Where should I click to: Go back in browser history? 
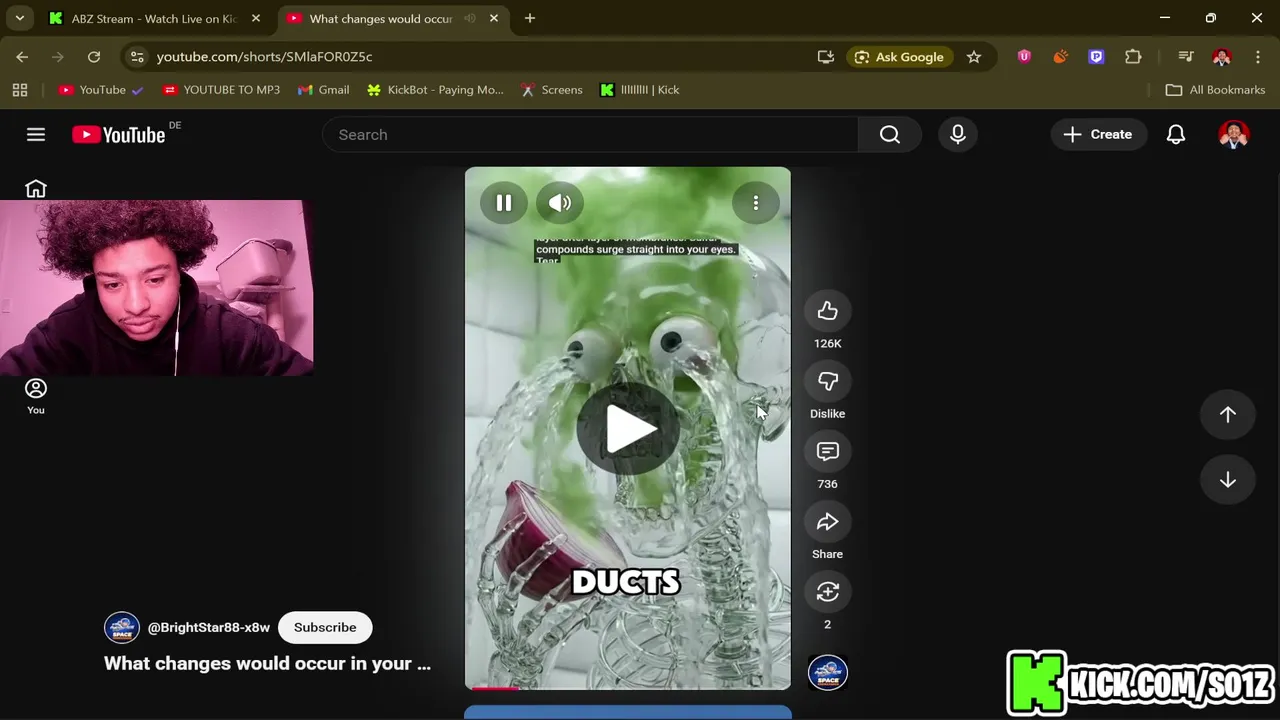[22, 57]
